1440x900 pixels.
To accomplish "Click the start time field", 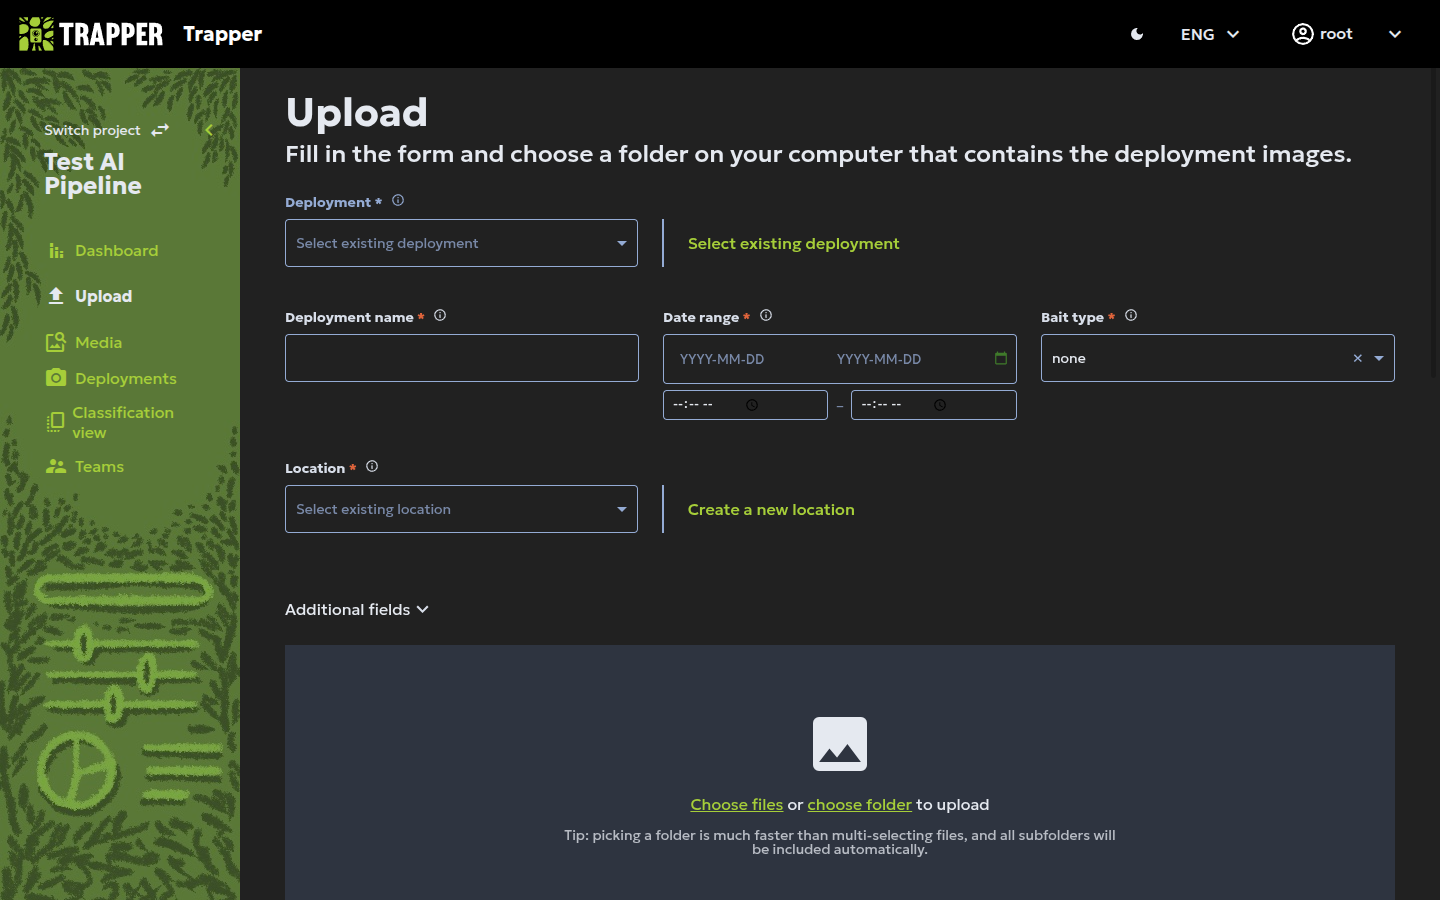I will click(x=745, y=405).
